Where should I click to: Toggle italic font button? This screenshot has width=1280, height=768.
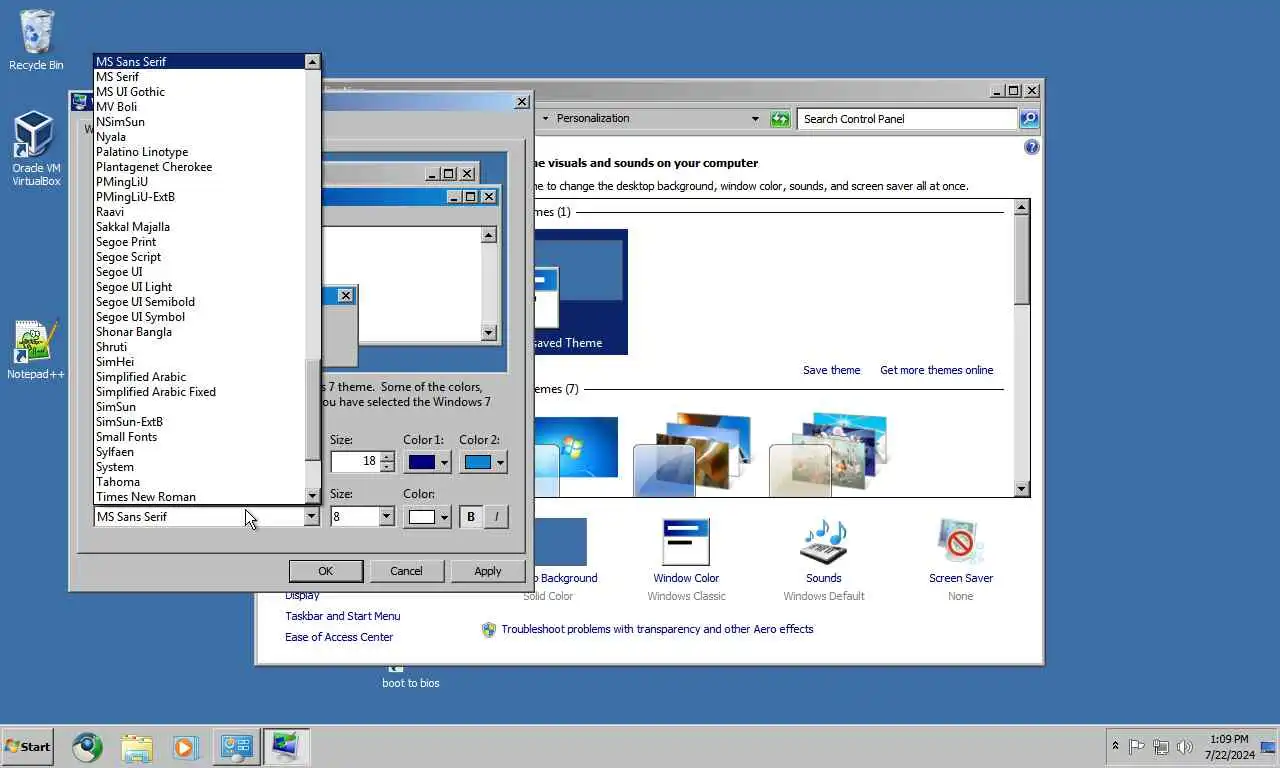[x=496, y=517]
